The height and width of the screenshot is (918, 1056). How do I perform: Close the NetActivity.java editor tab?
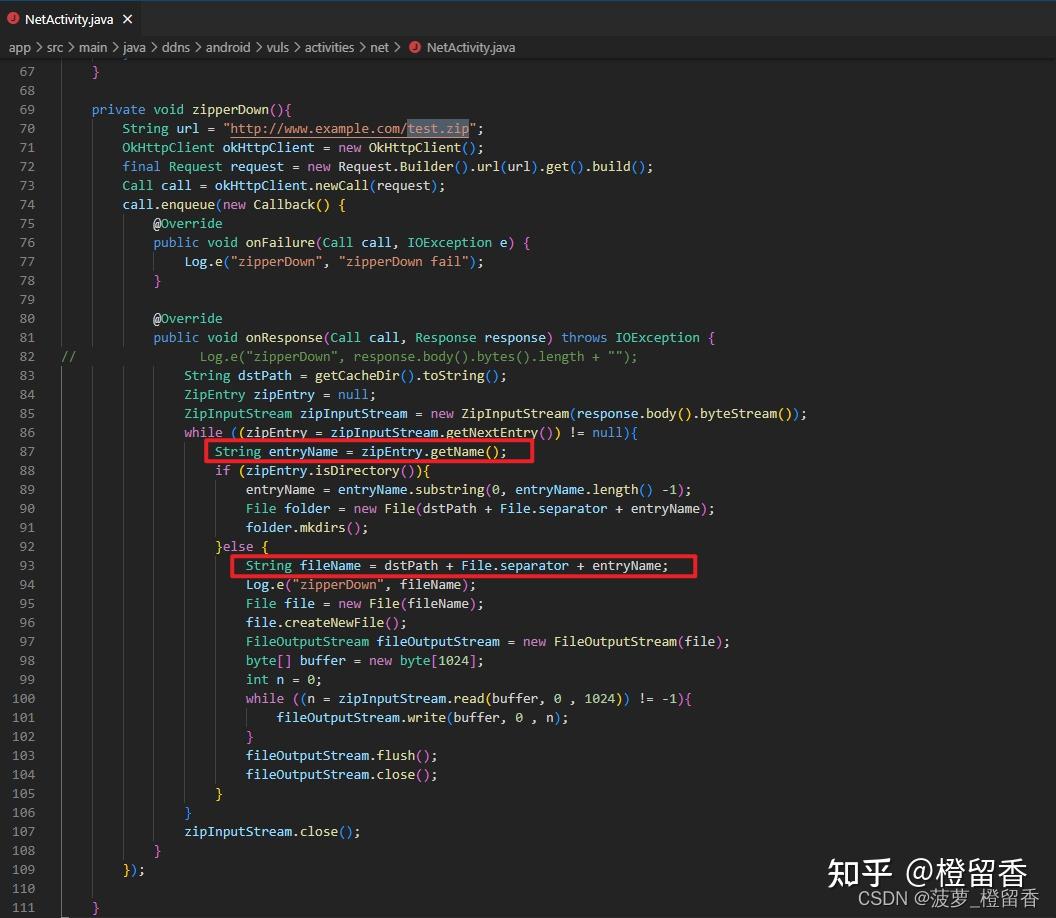[x=126, y=17]
